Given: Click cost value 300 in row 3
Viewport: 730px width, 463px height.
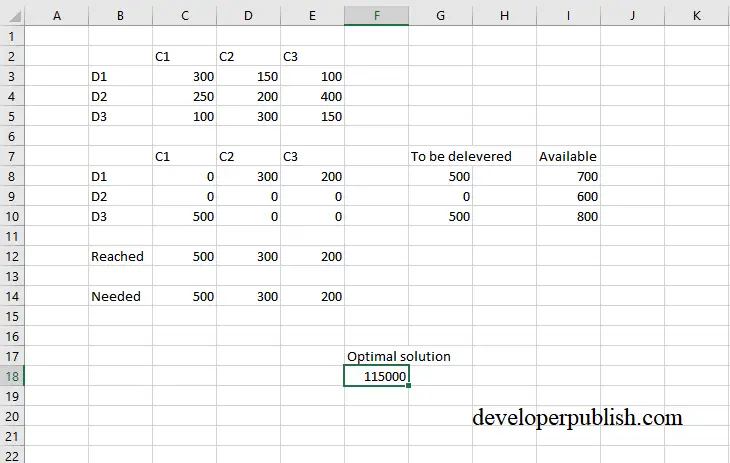Looking at the screenshot, I should coord(203,76).
